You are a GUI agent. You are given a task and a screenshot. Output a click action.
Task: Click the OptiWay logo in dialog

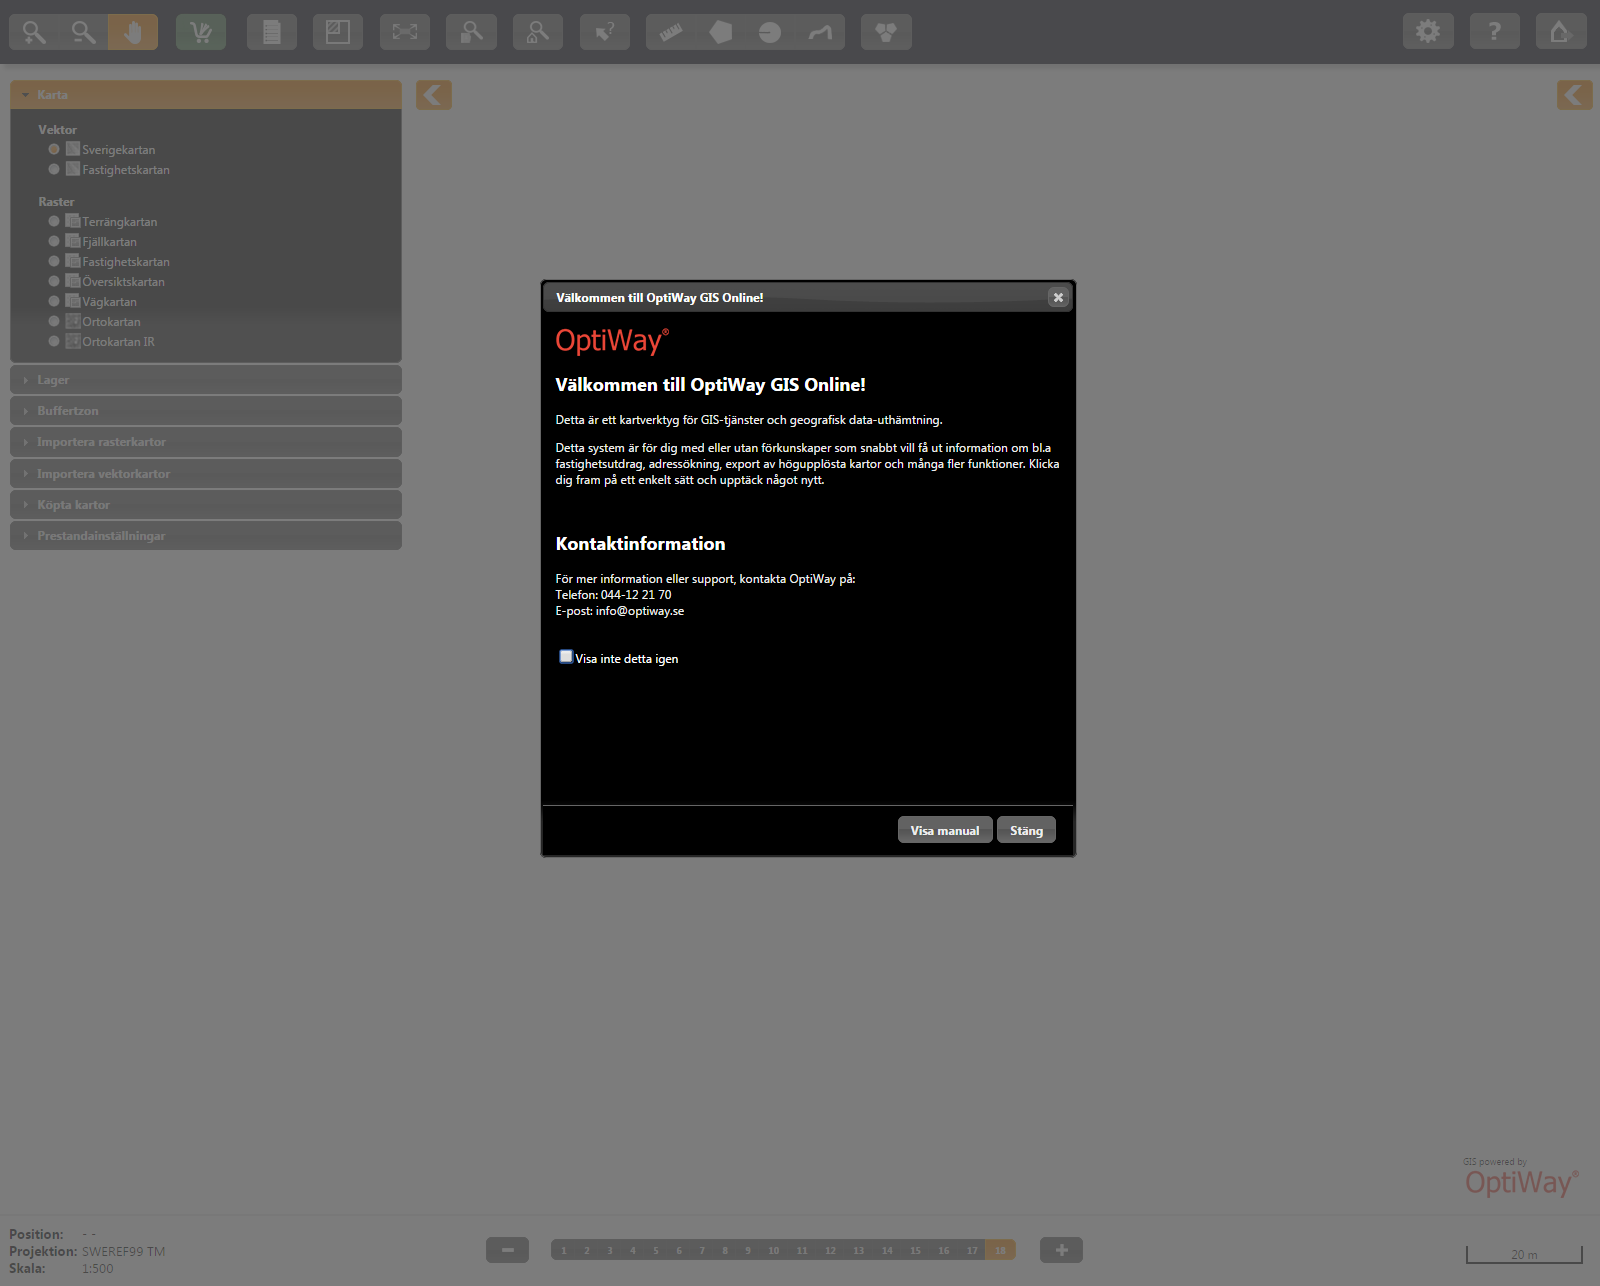[x=612, y=341]
